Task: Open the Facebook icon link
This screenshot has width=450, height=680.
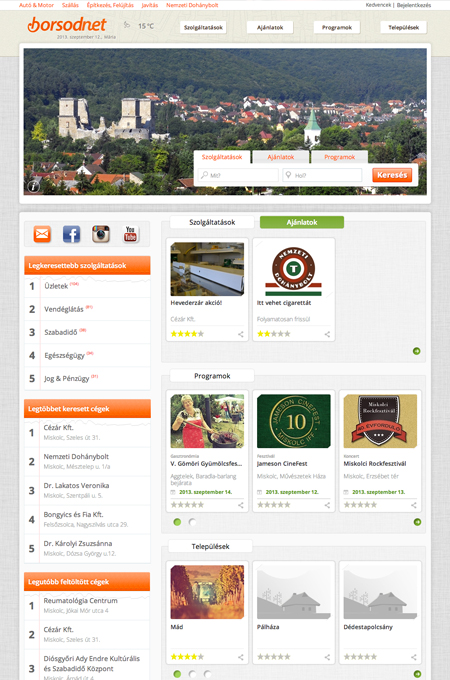Action: pyautogui.click(x=72, y=234)
